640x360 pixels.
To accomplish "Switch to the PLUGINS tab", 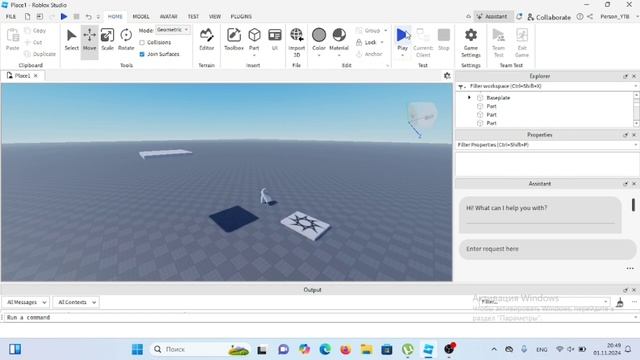I will pyautogui.click(x=241, y=16).
